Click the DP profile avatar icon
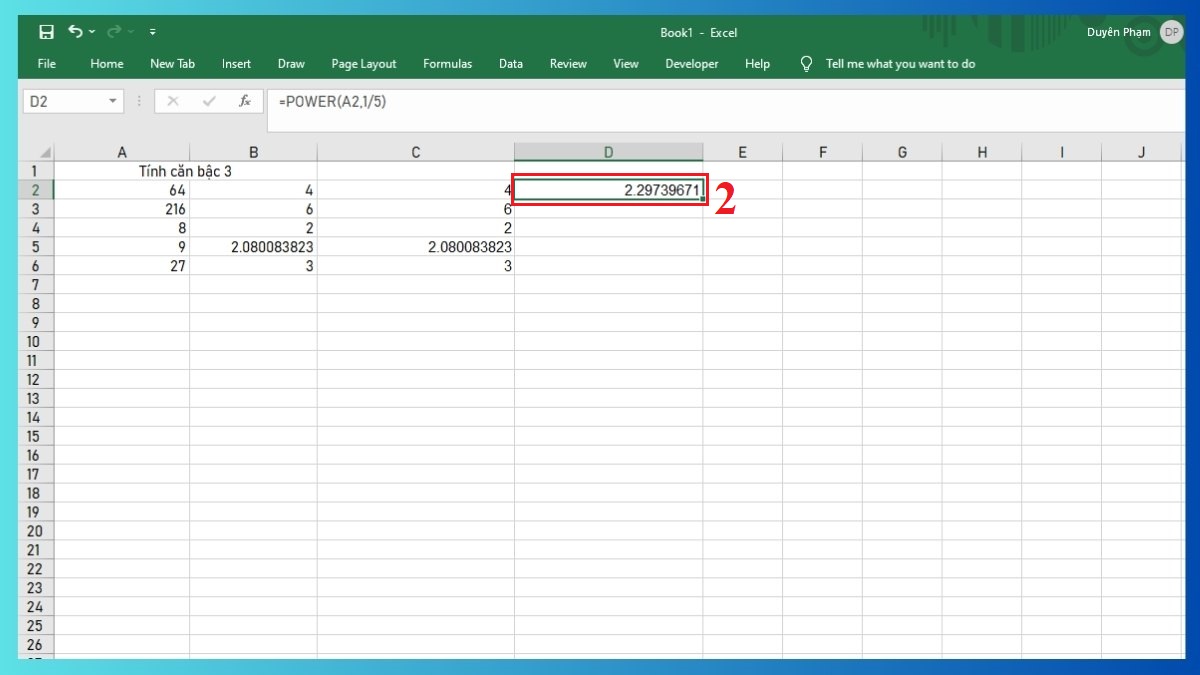 pyautogui.click(x=1171, y=32)
